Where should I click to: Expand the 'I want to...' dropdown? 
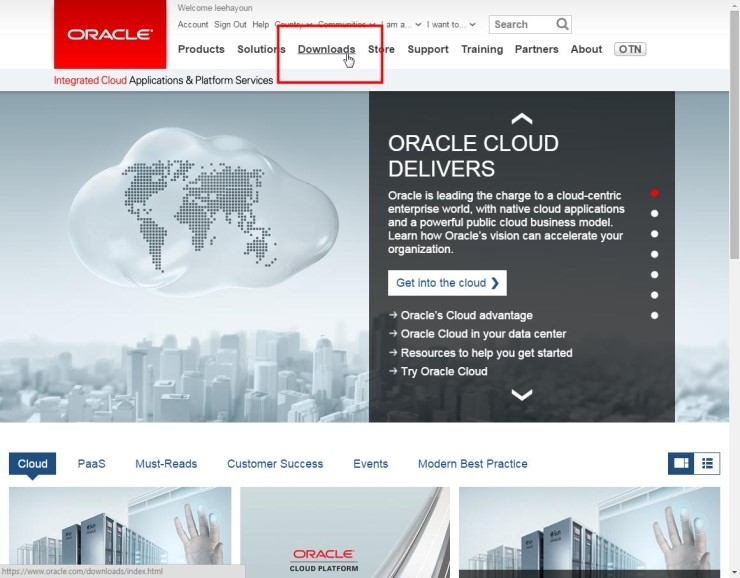[x=451, y=25]
